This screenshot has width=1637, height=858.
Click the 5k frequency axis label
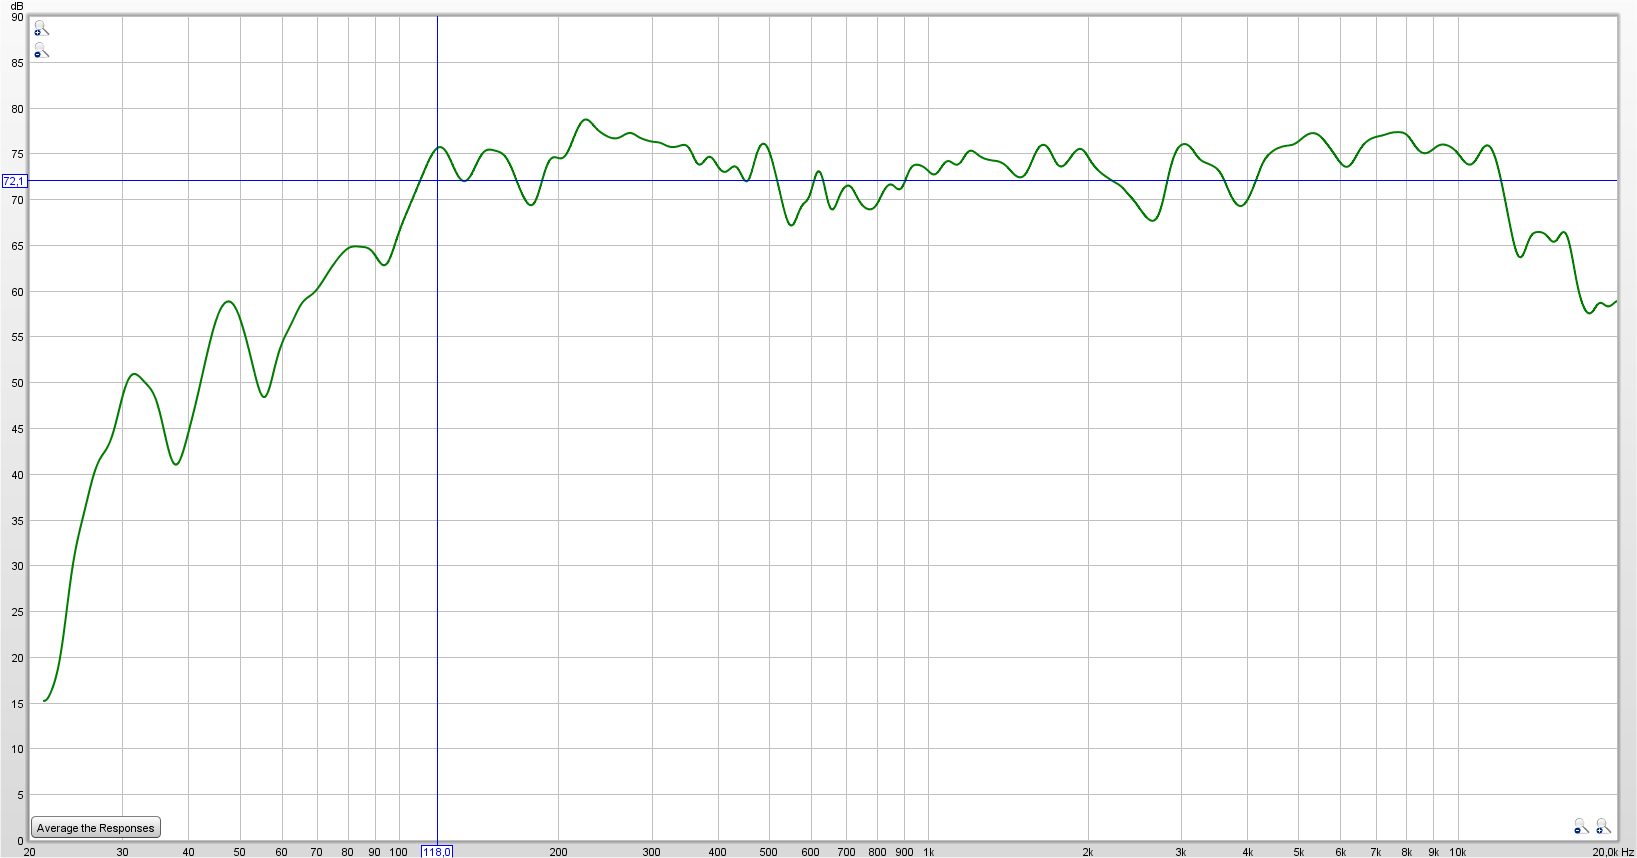point(1298,852)
